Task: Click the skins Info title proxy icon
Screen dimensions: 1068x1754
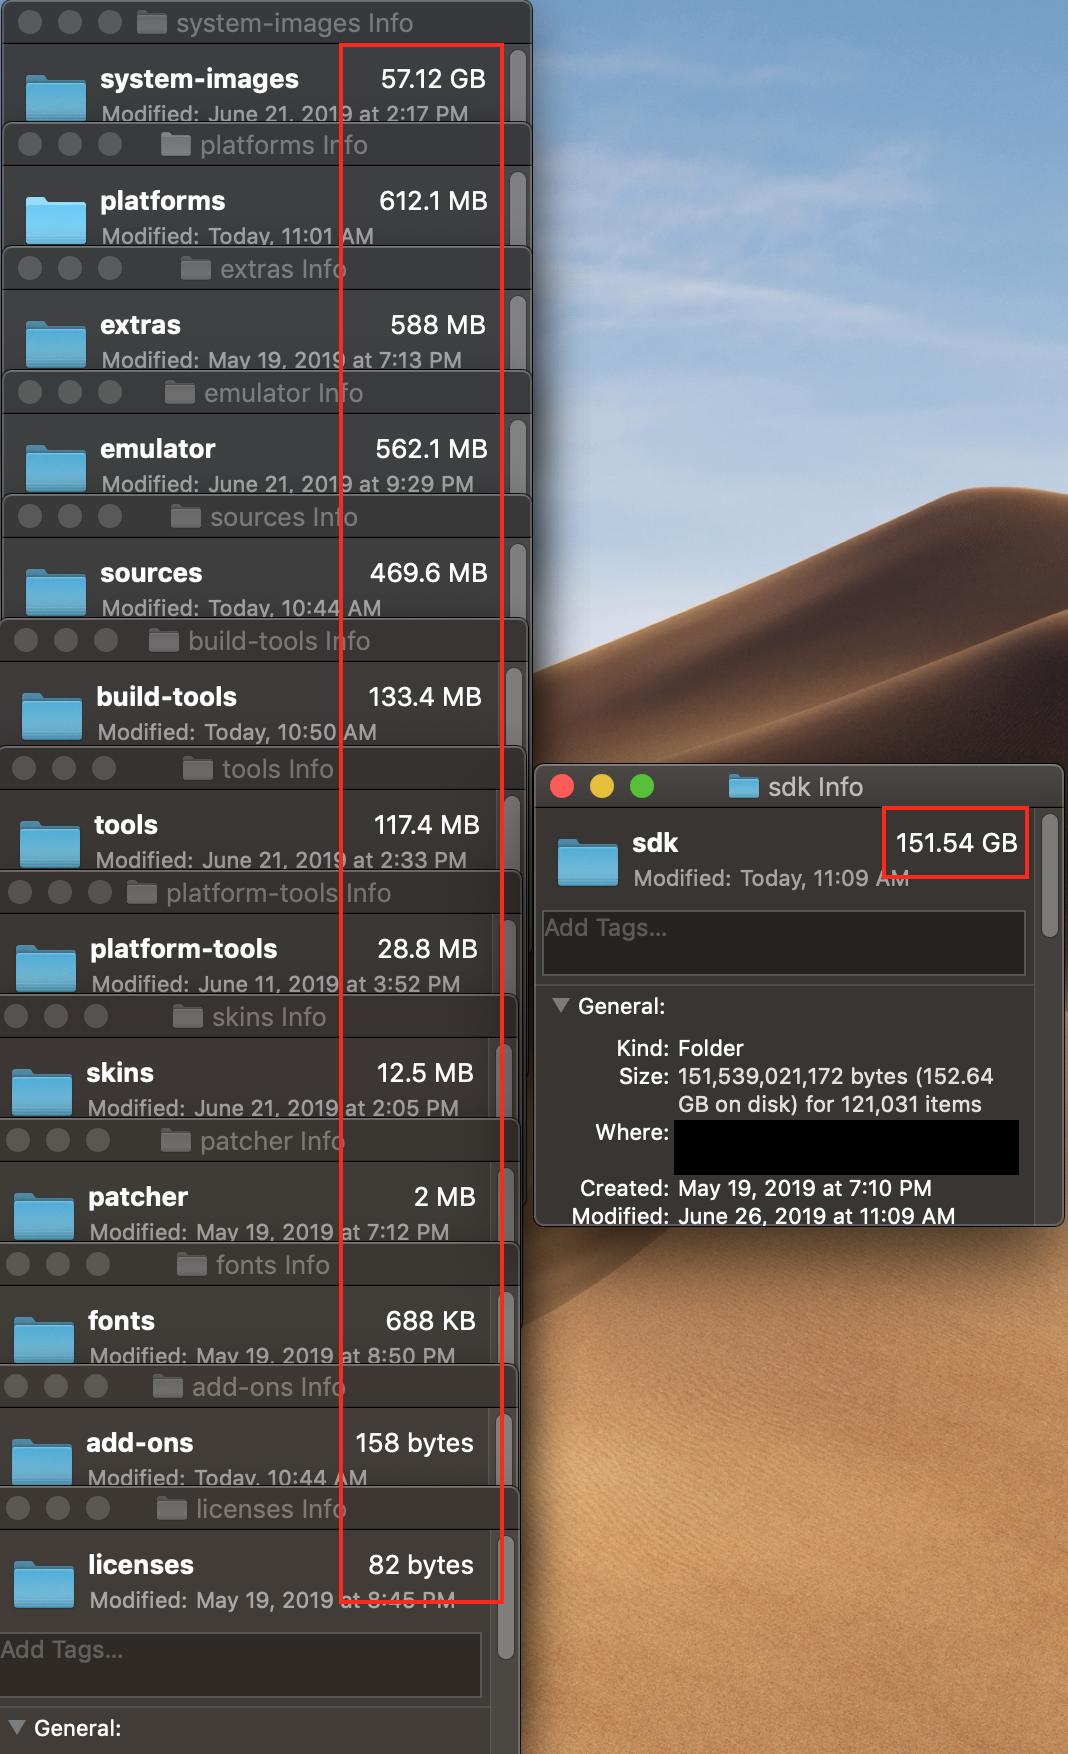Action: (x=188, y=1017)
